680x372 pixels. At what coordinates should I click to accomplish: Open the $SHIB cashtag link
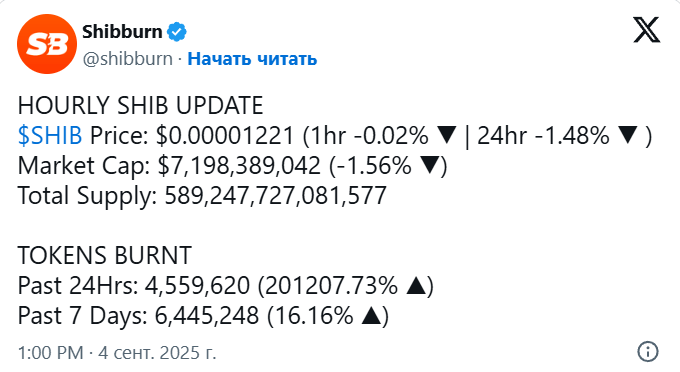[50, 136]
